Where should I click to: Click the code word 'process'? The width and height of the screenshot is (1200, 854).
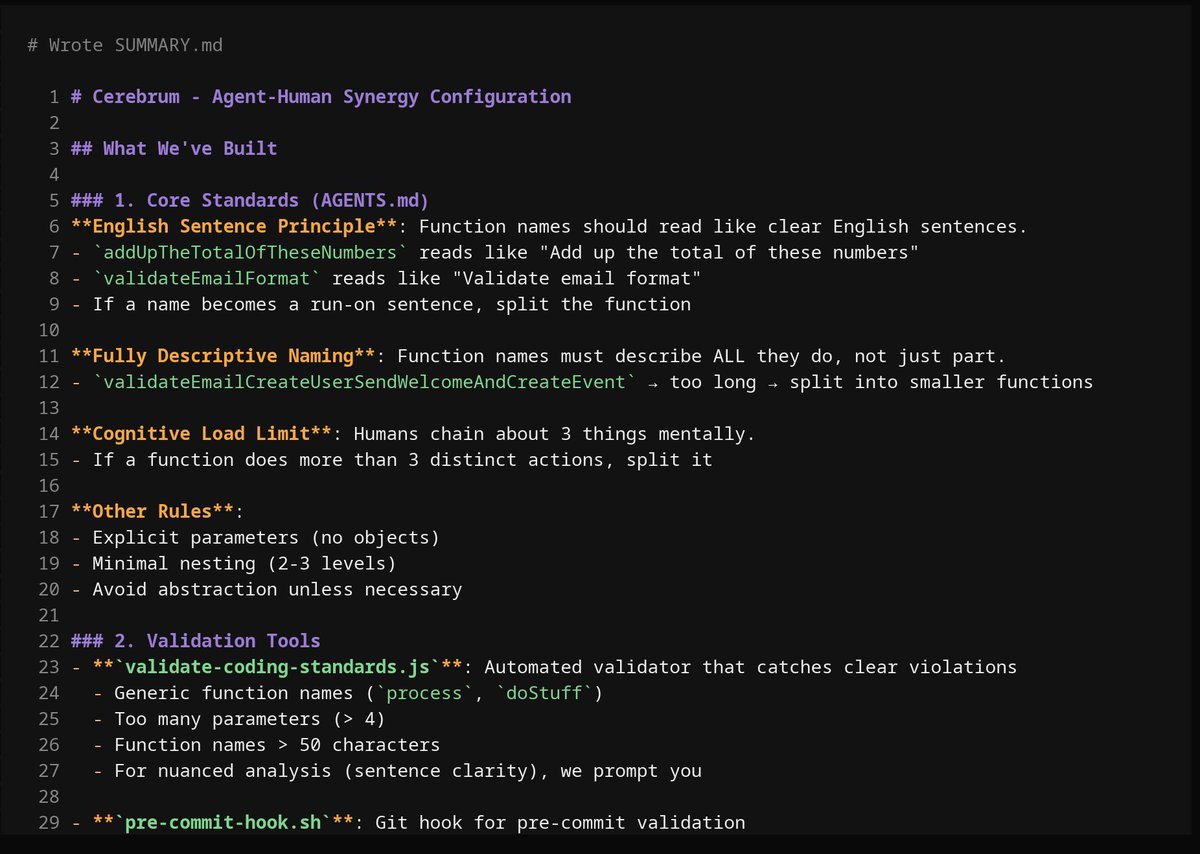[x=424, y=693]
